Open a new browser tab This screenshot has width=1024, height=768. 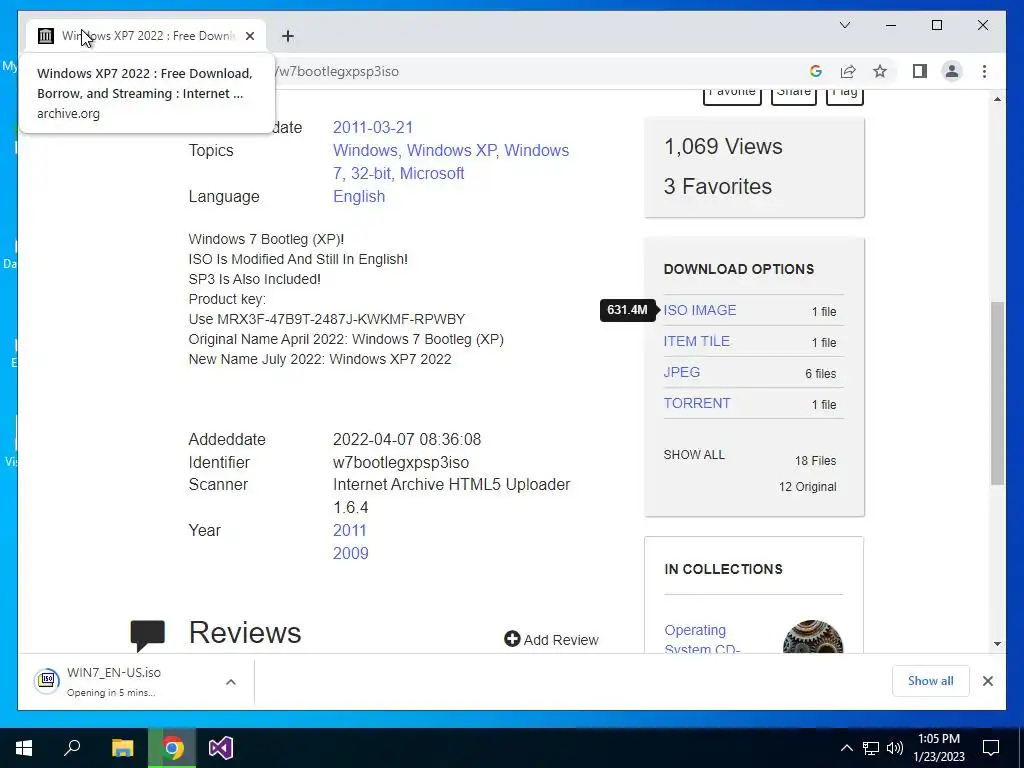[x=287, y=36]
